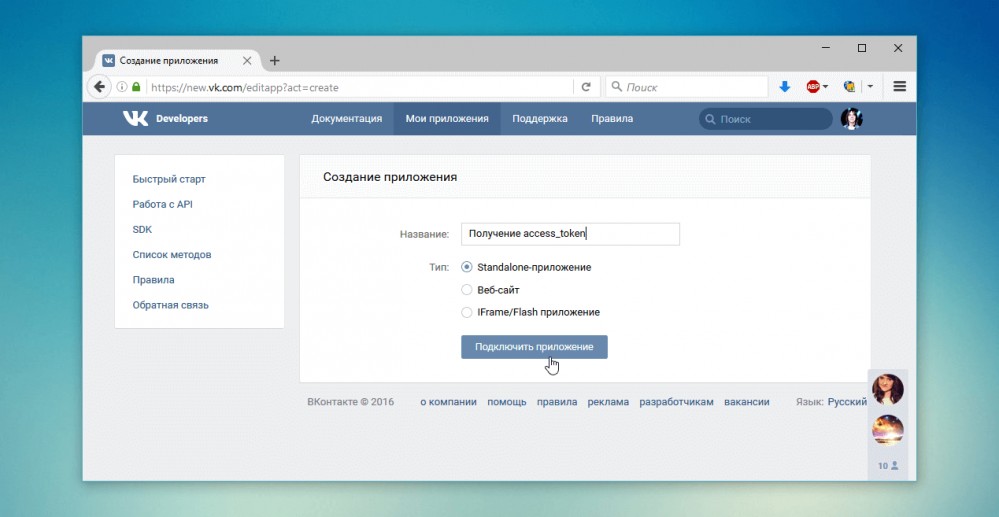Close the Создание приложения browser tab
The height and width of the screenshot is (517, 999).
tap(247, 61)
